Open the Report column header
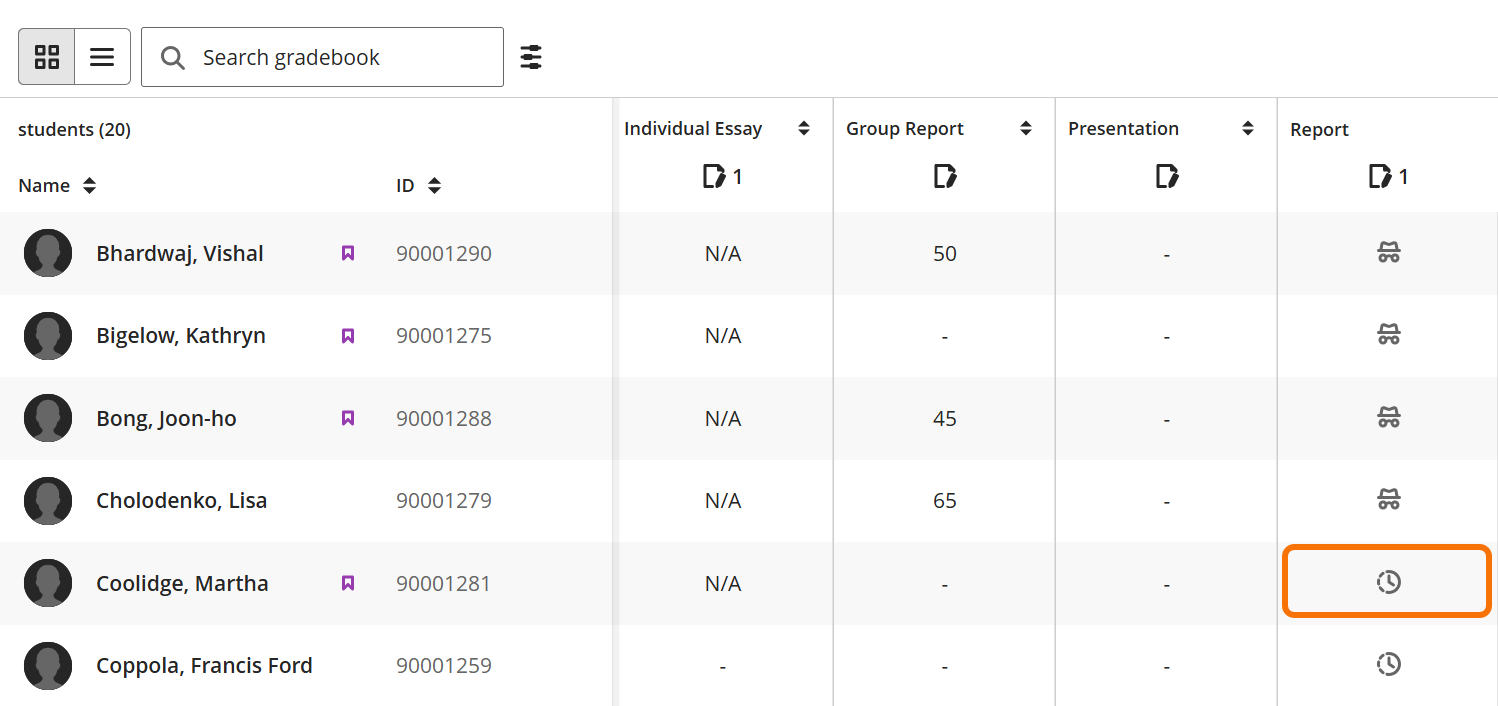The width and height of the screenshot is (1498, 706). pyautogui.click(x=1319, y=129)
